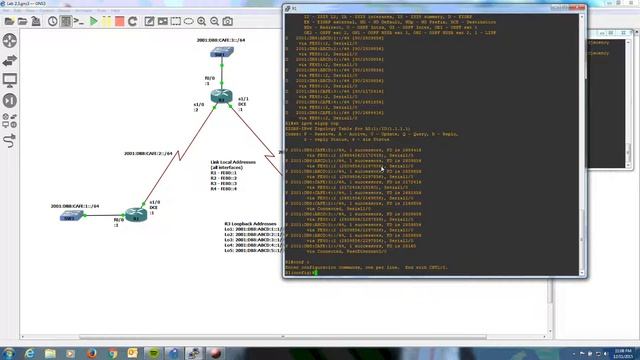Select the bottom-left router node
This screenshot has width=640, height=360.
coord(136,214)
